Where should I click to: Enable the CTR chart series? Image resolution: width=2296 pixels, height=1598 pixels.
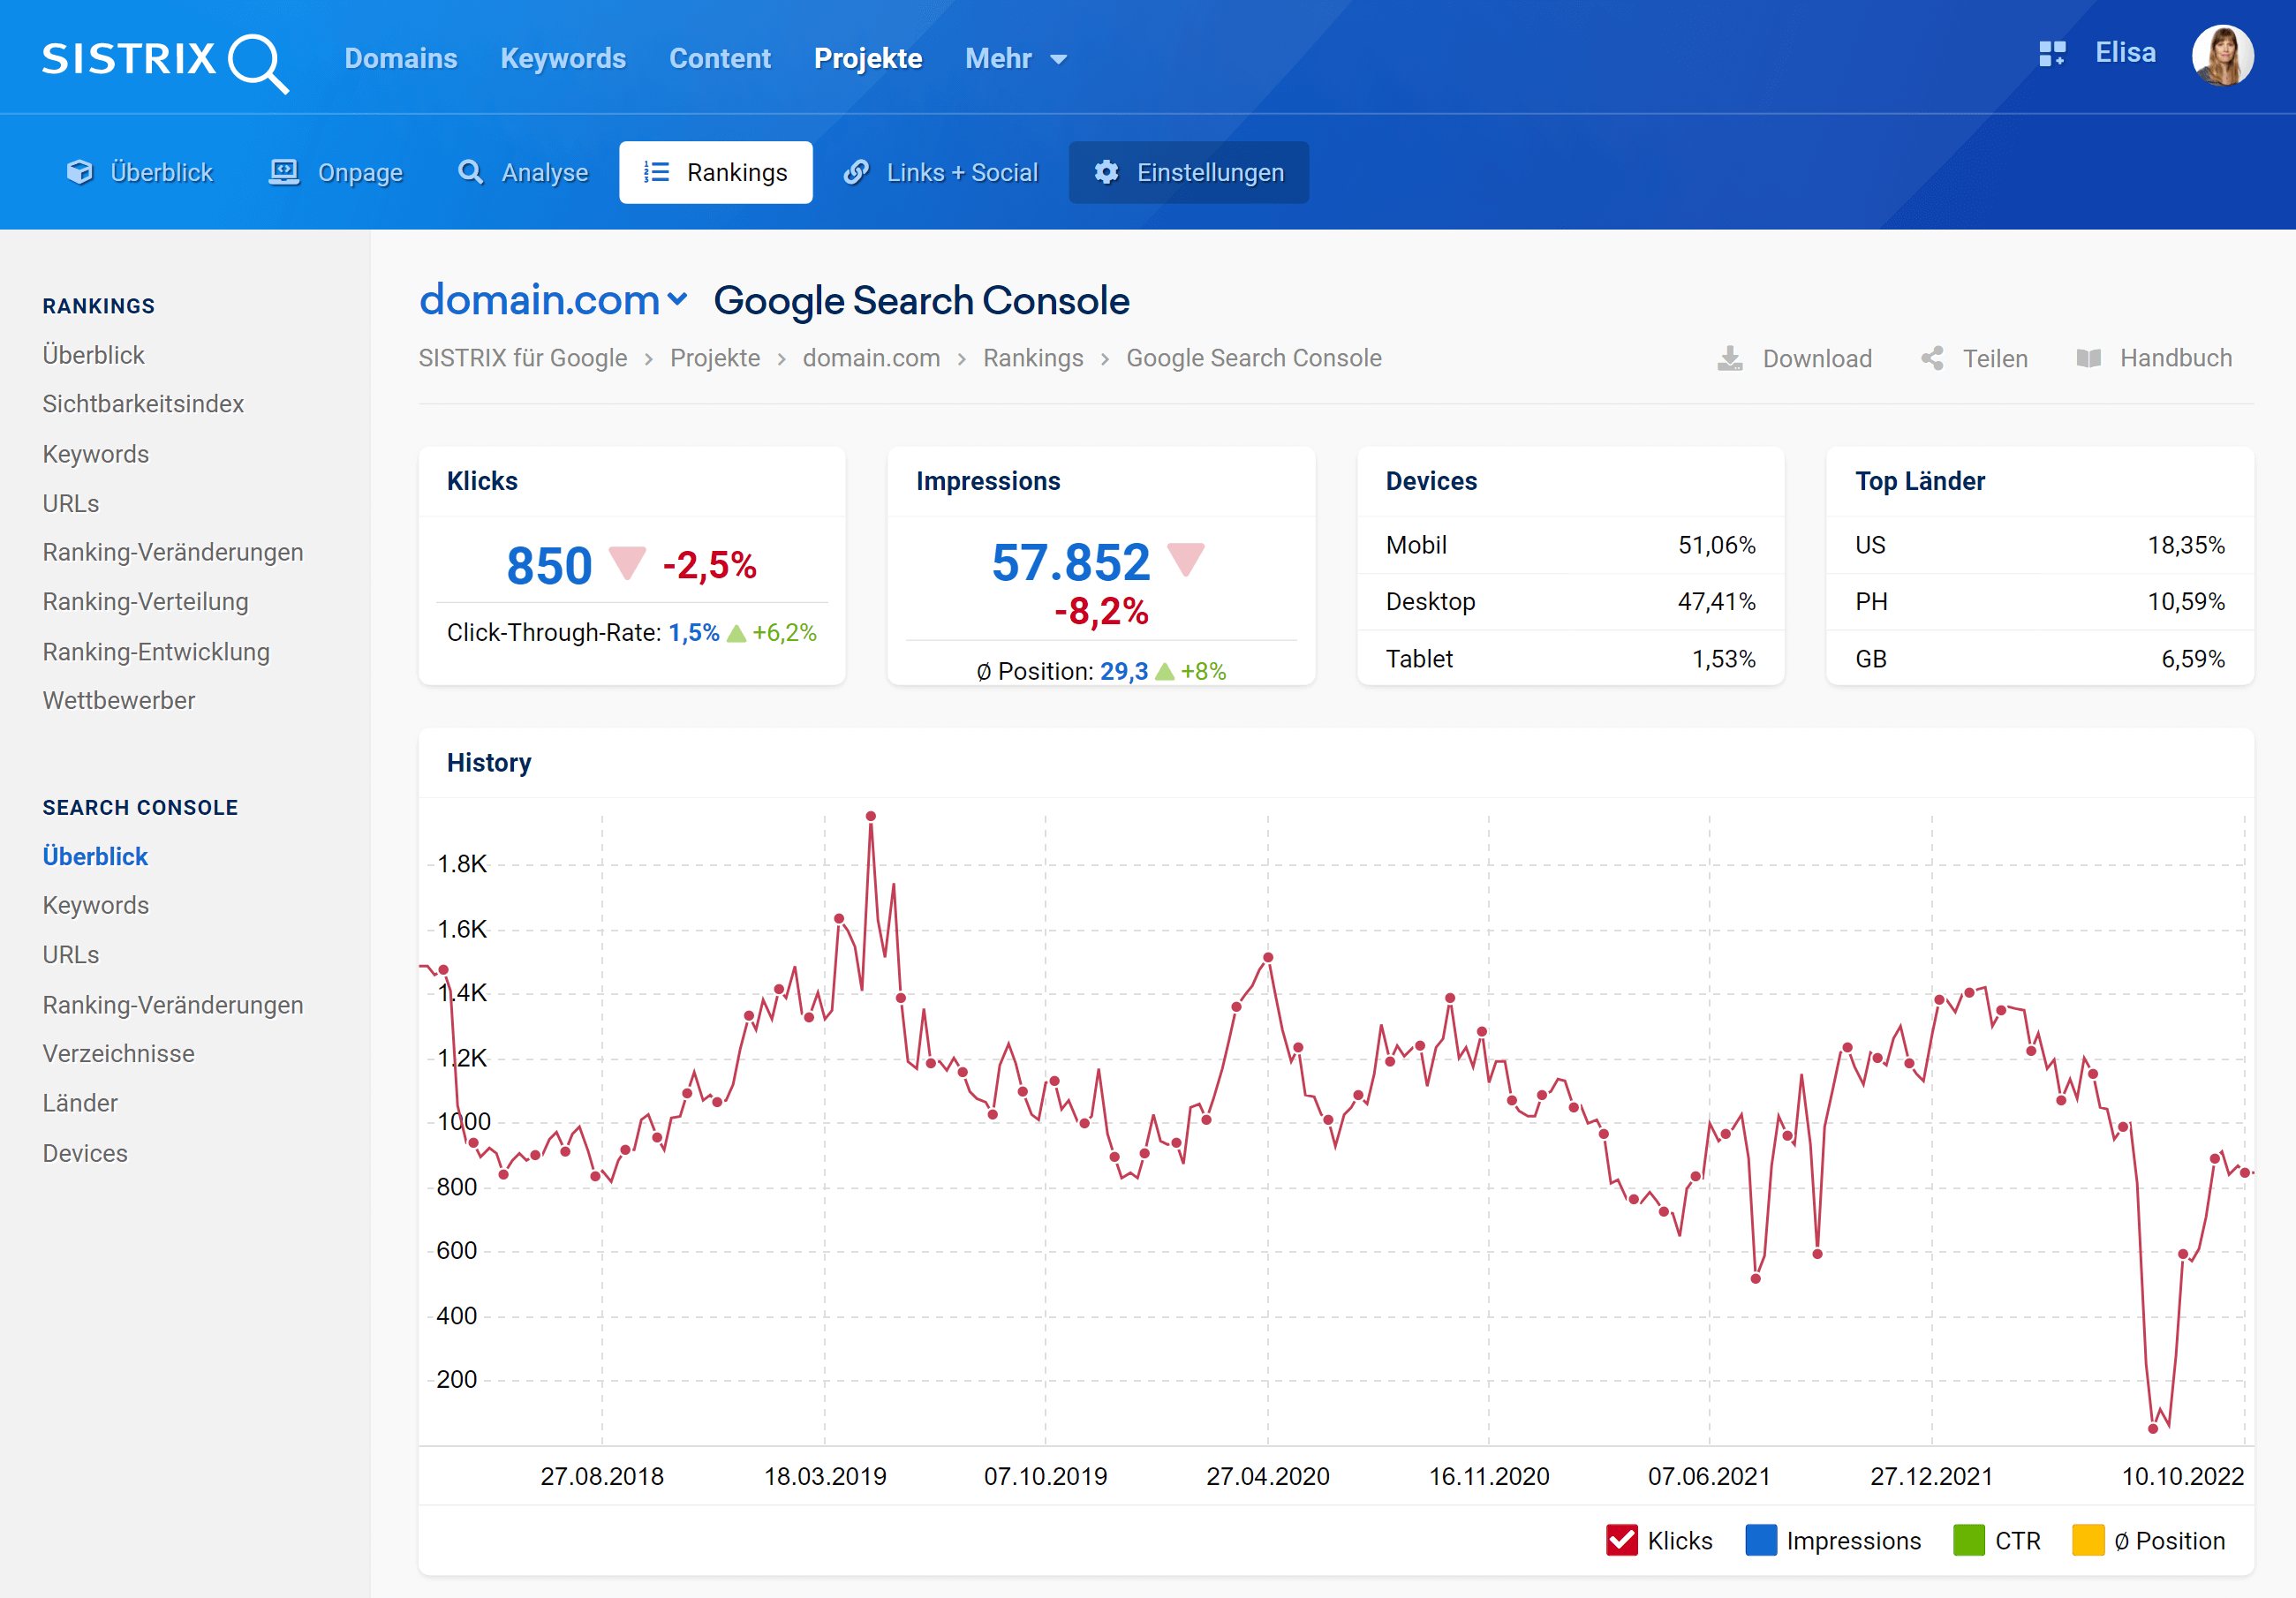pos(1968,1540)
